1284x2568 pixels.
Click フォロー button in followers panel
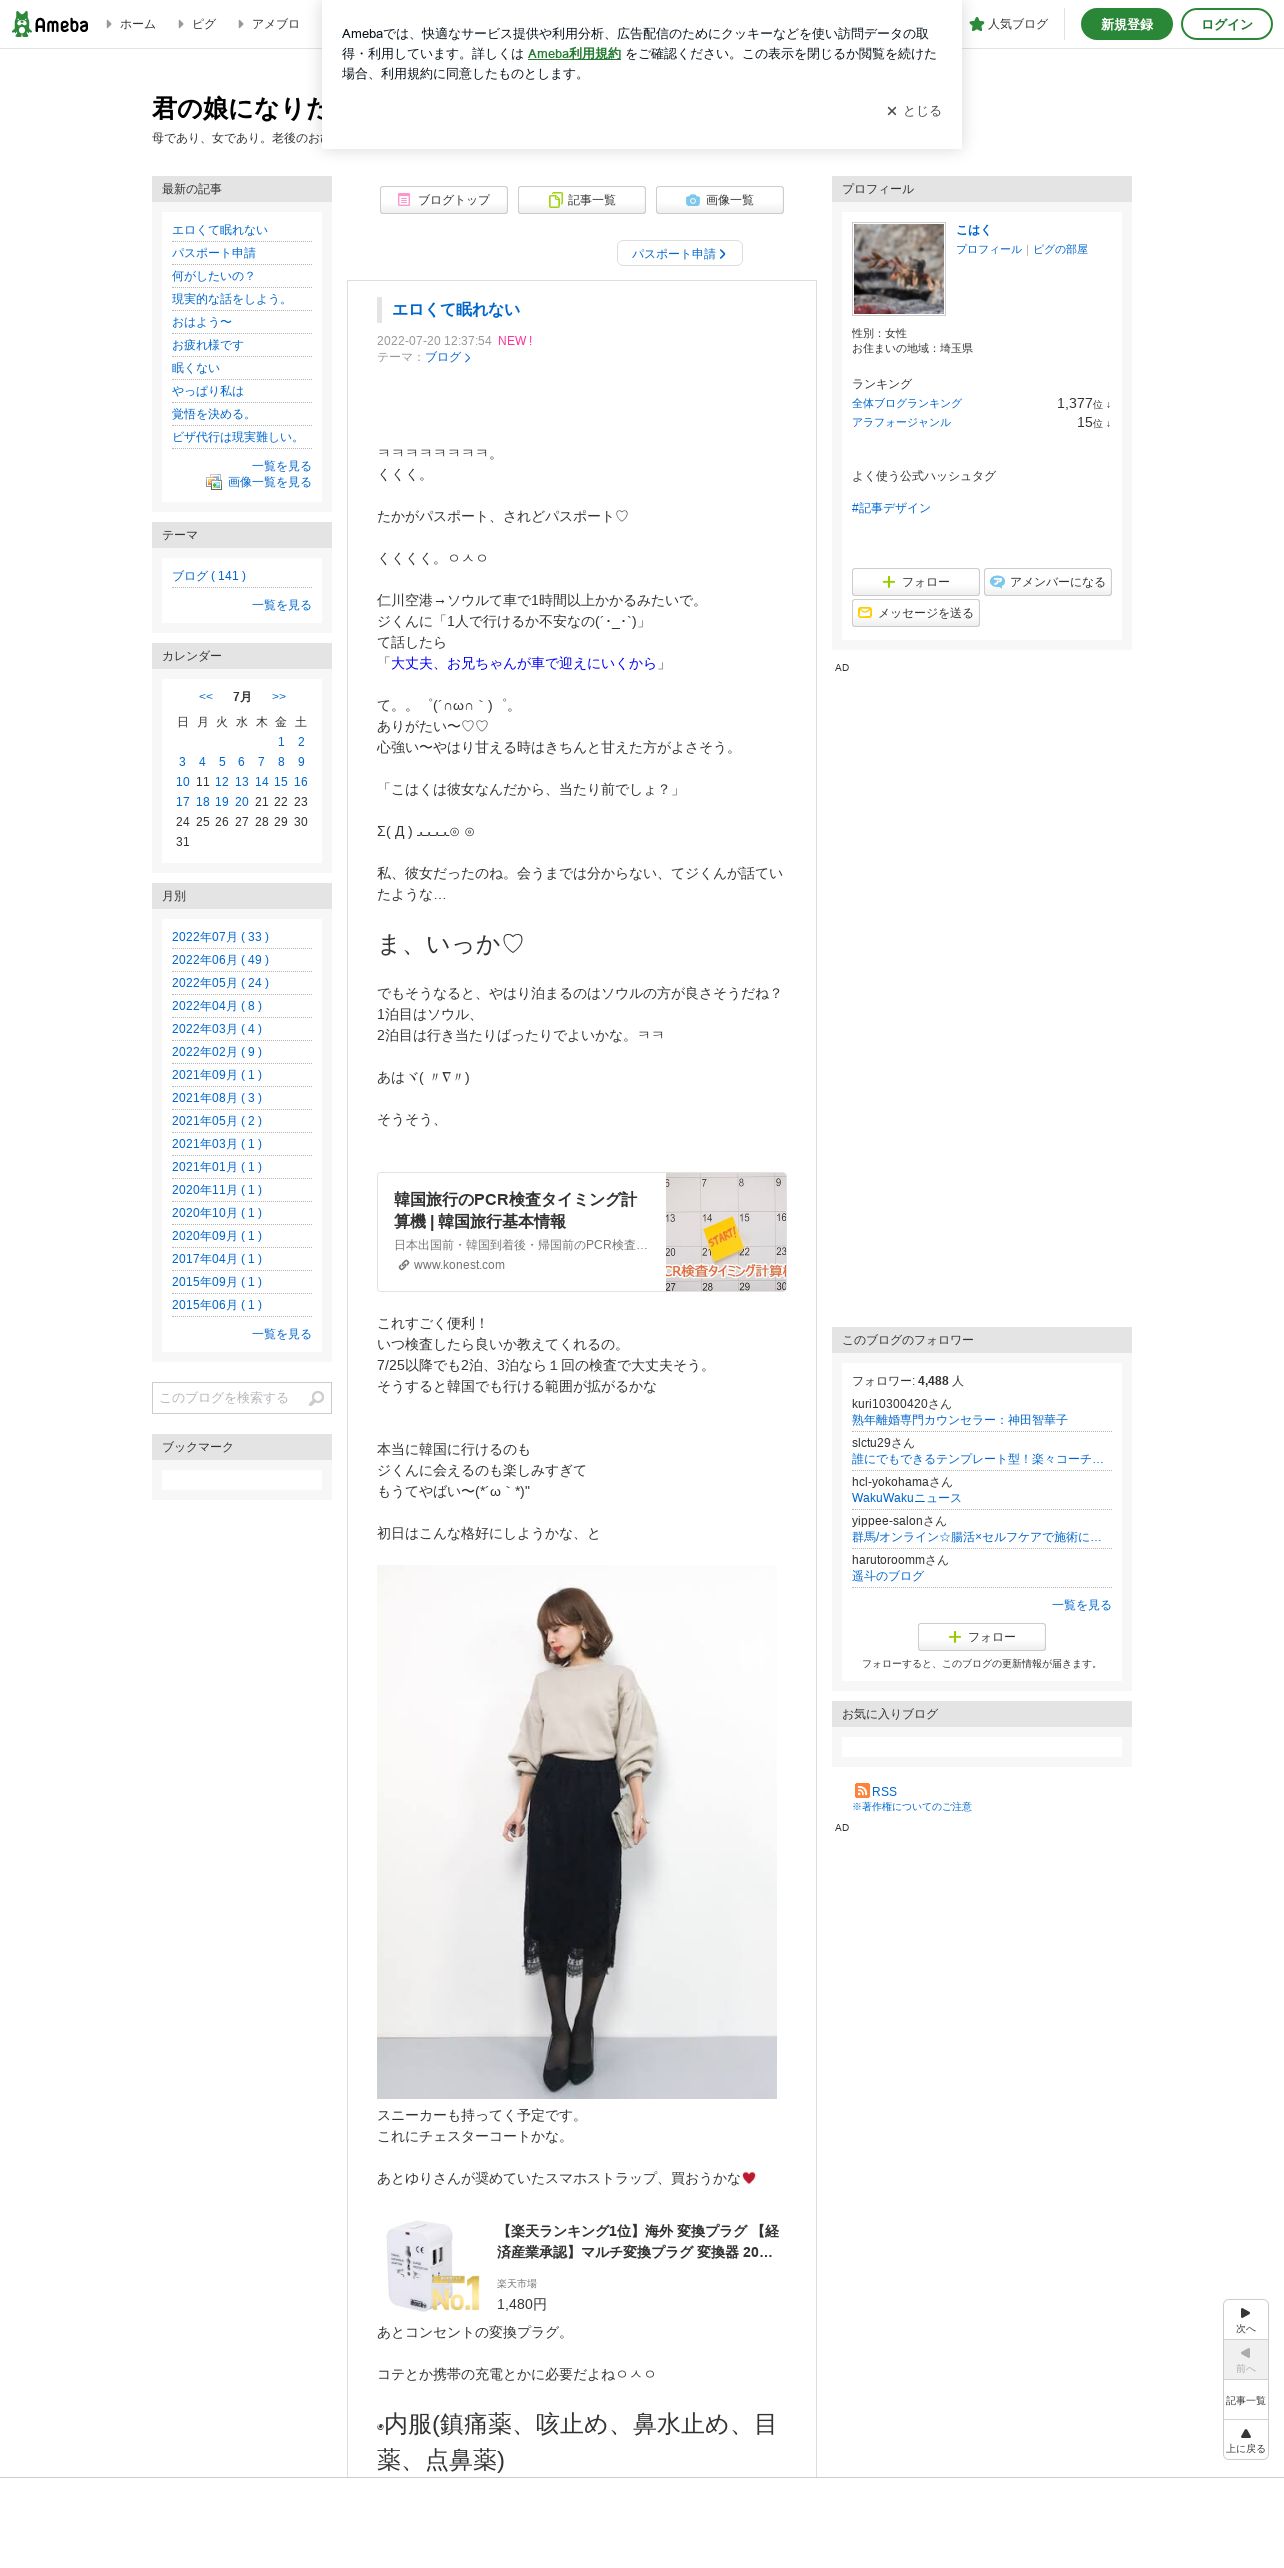pyautogui.click(x=982, y=1637)
